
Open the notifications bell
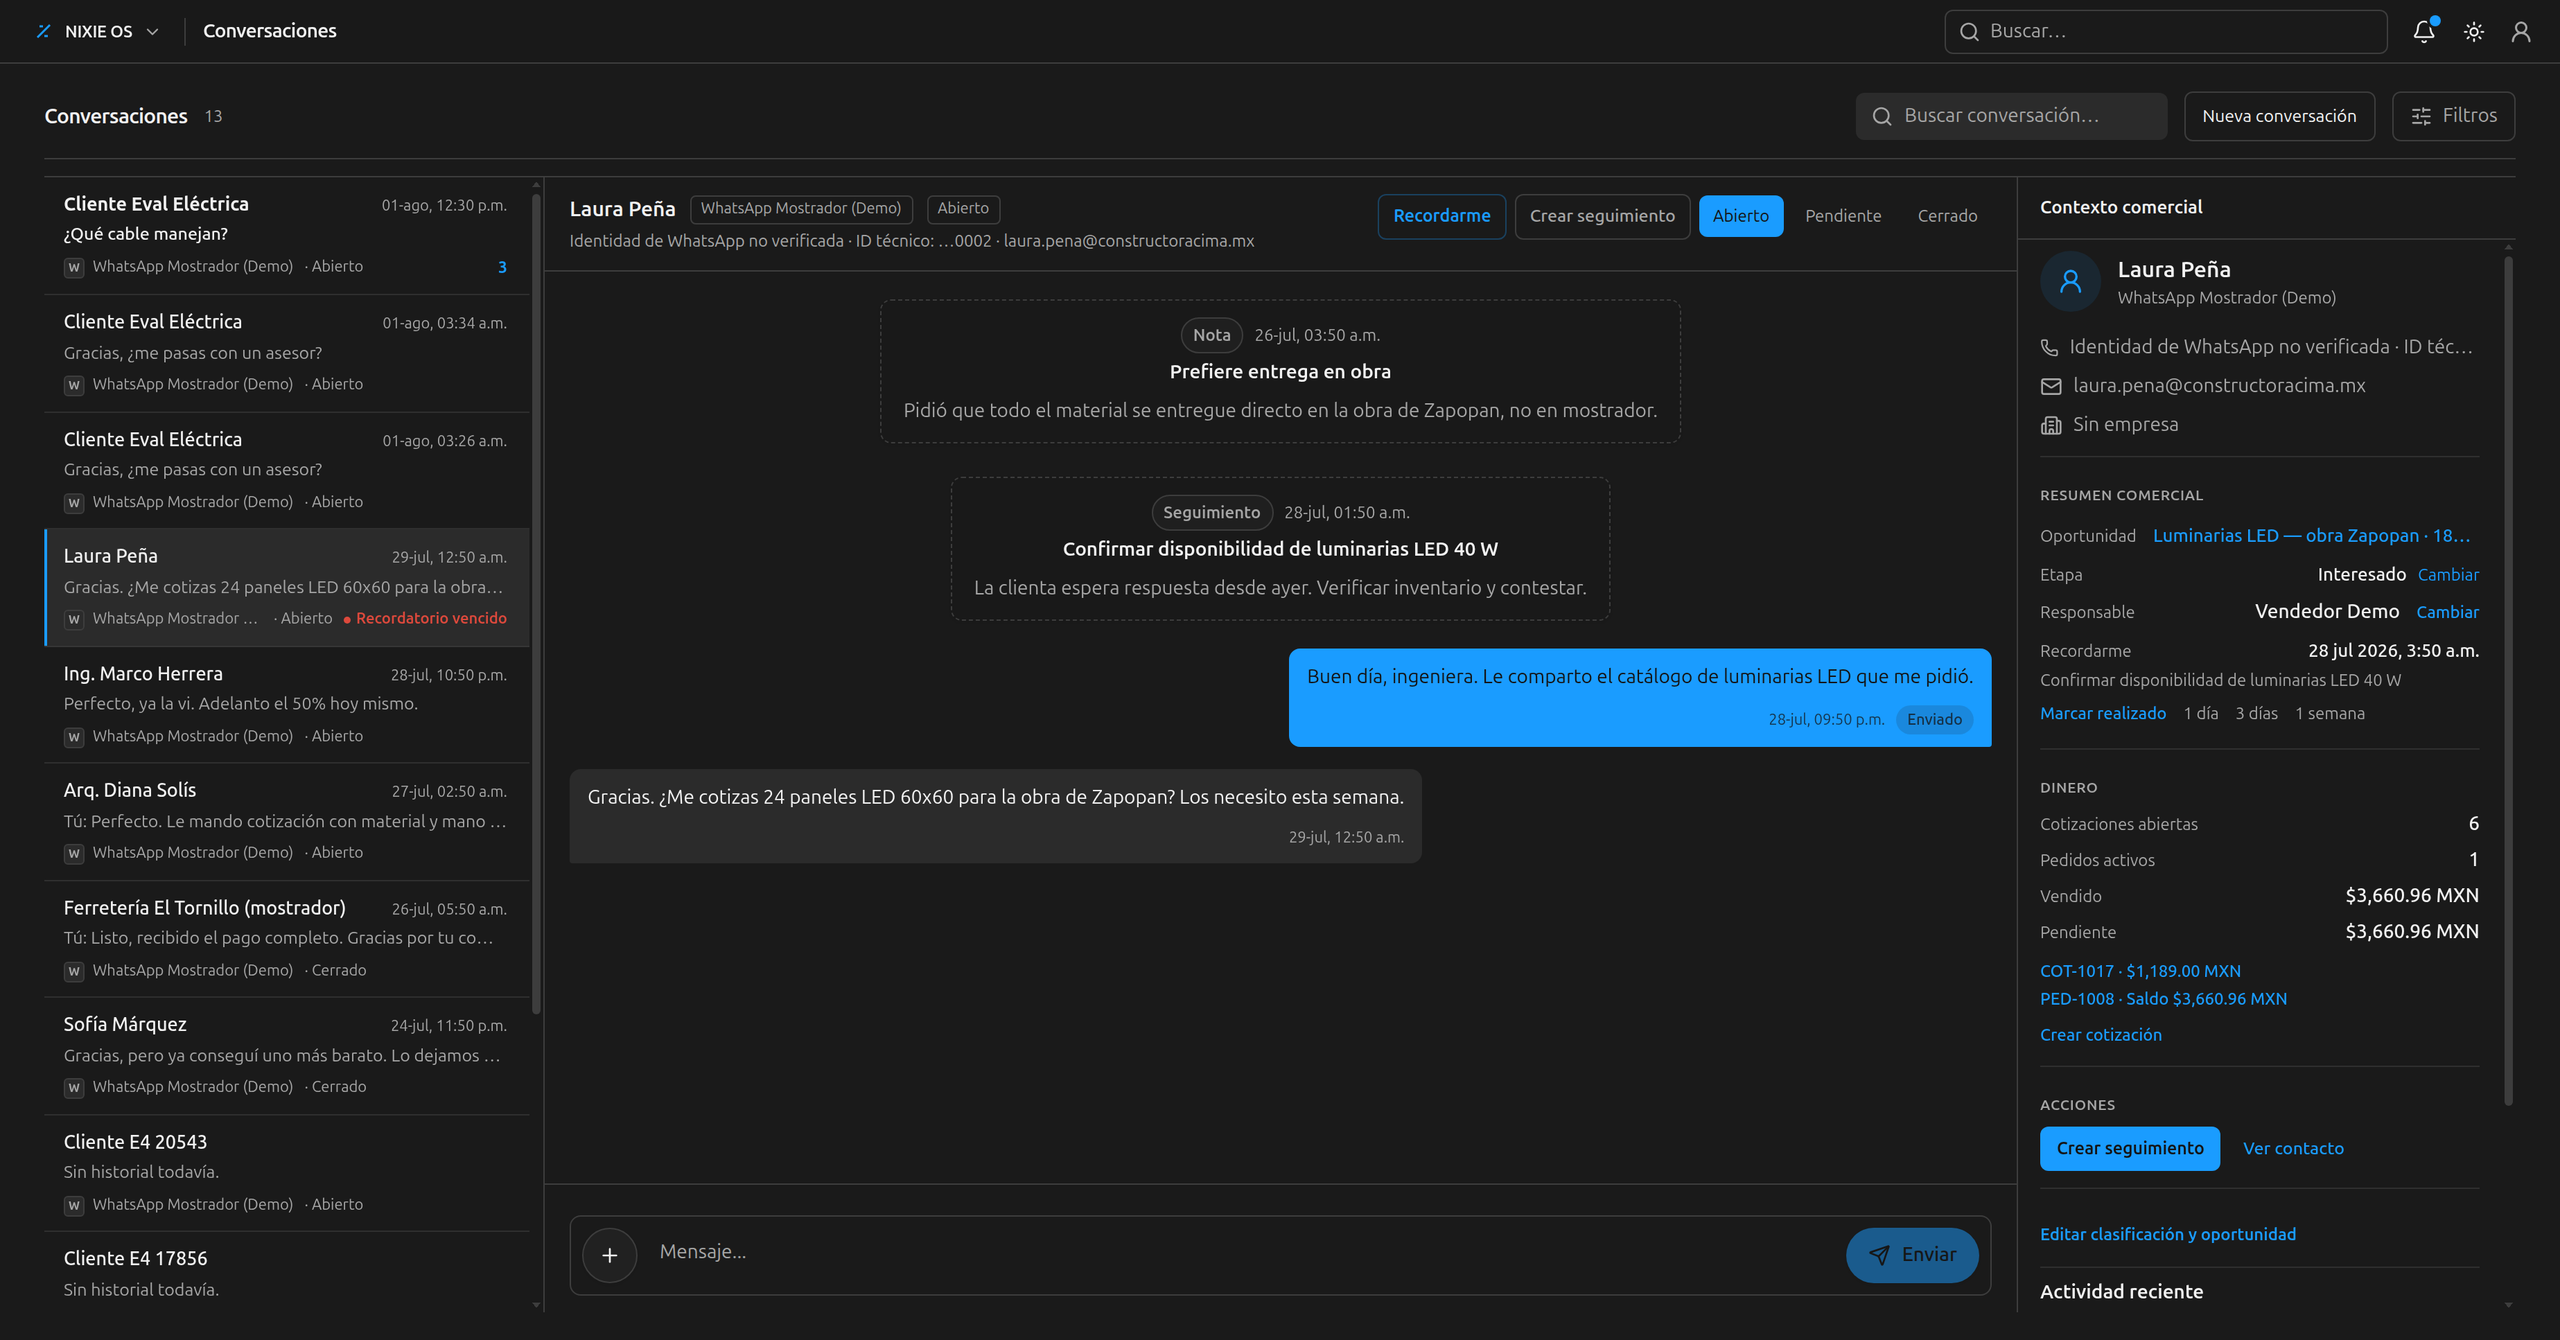(x=2424, y=31)
